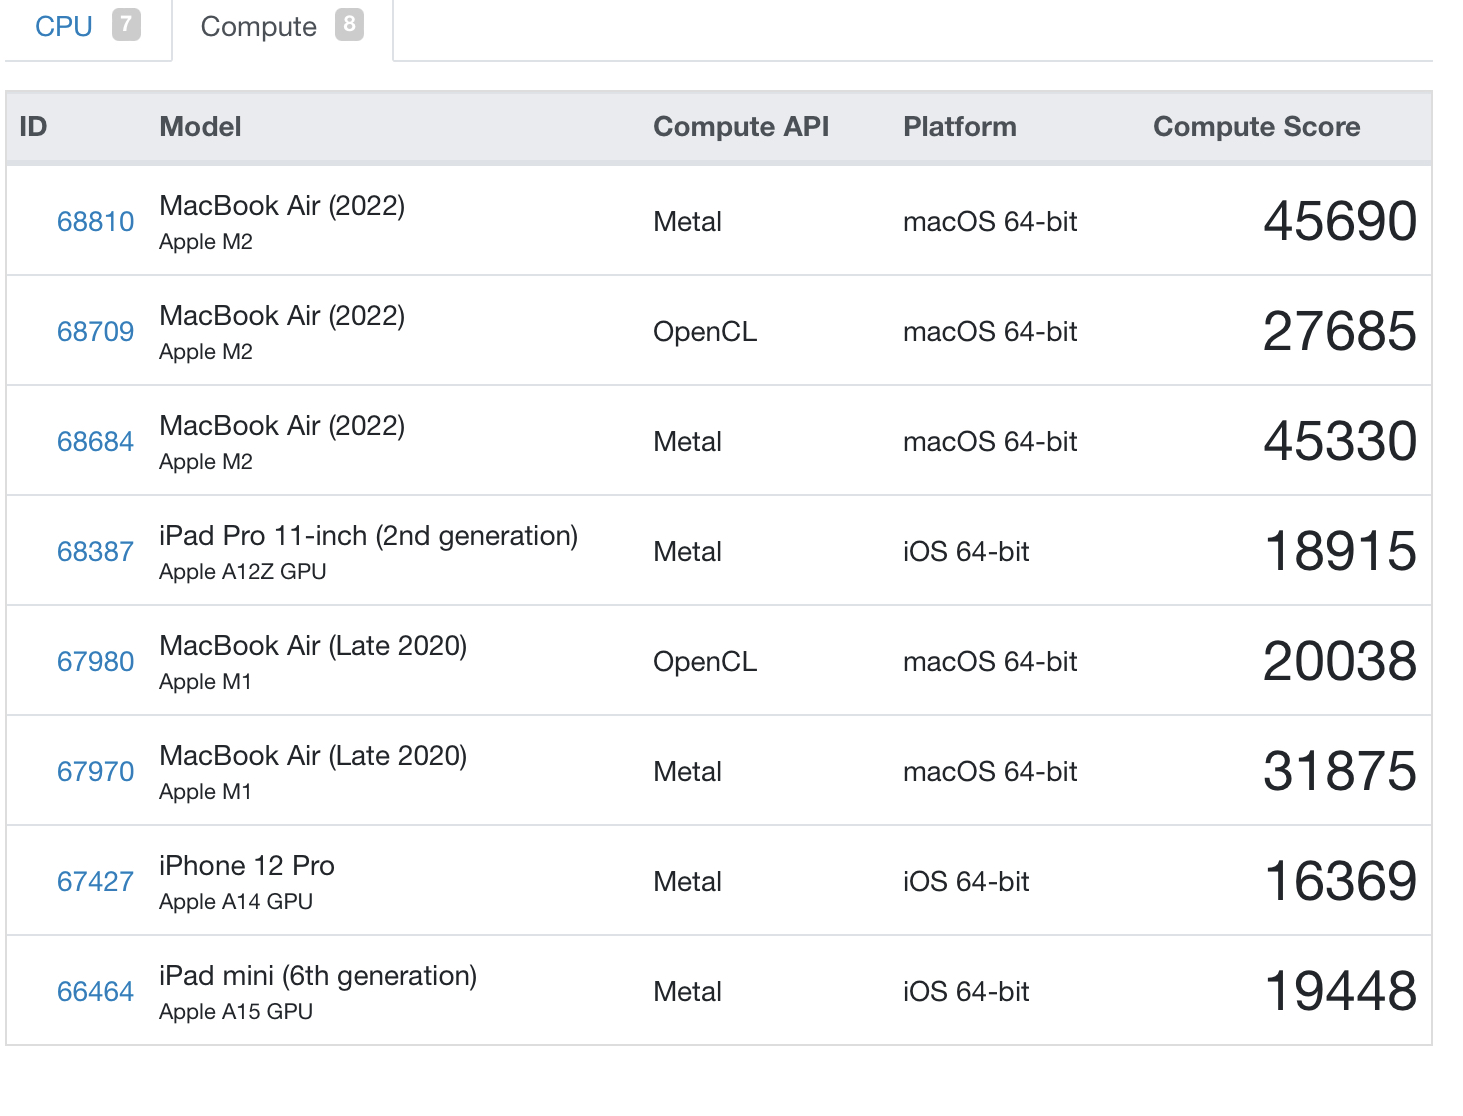Open result ID 68810

(x=95, y=221)
